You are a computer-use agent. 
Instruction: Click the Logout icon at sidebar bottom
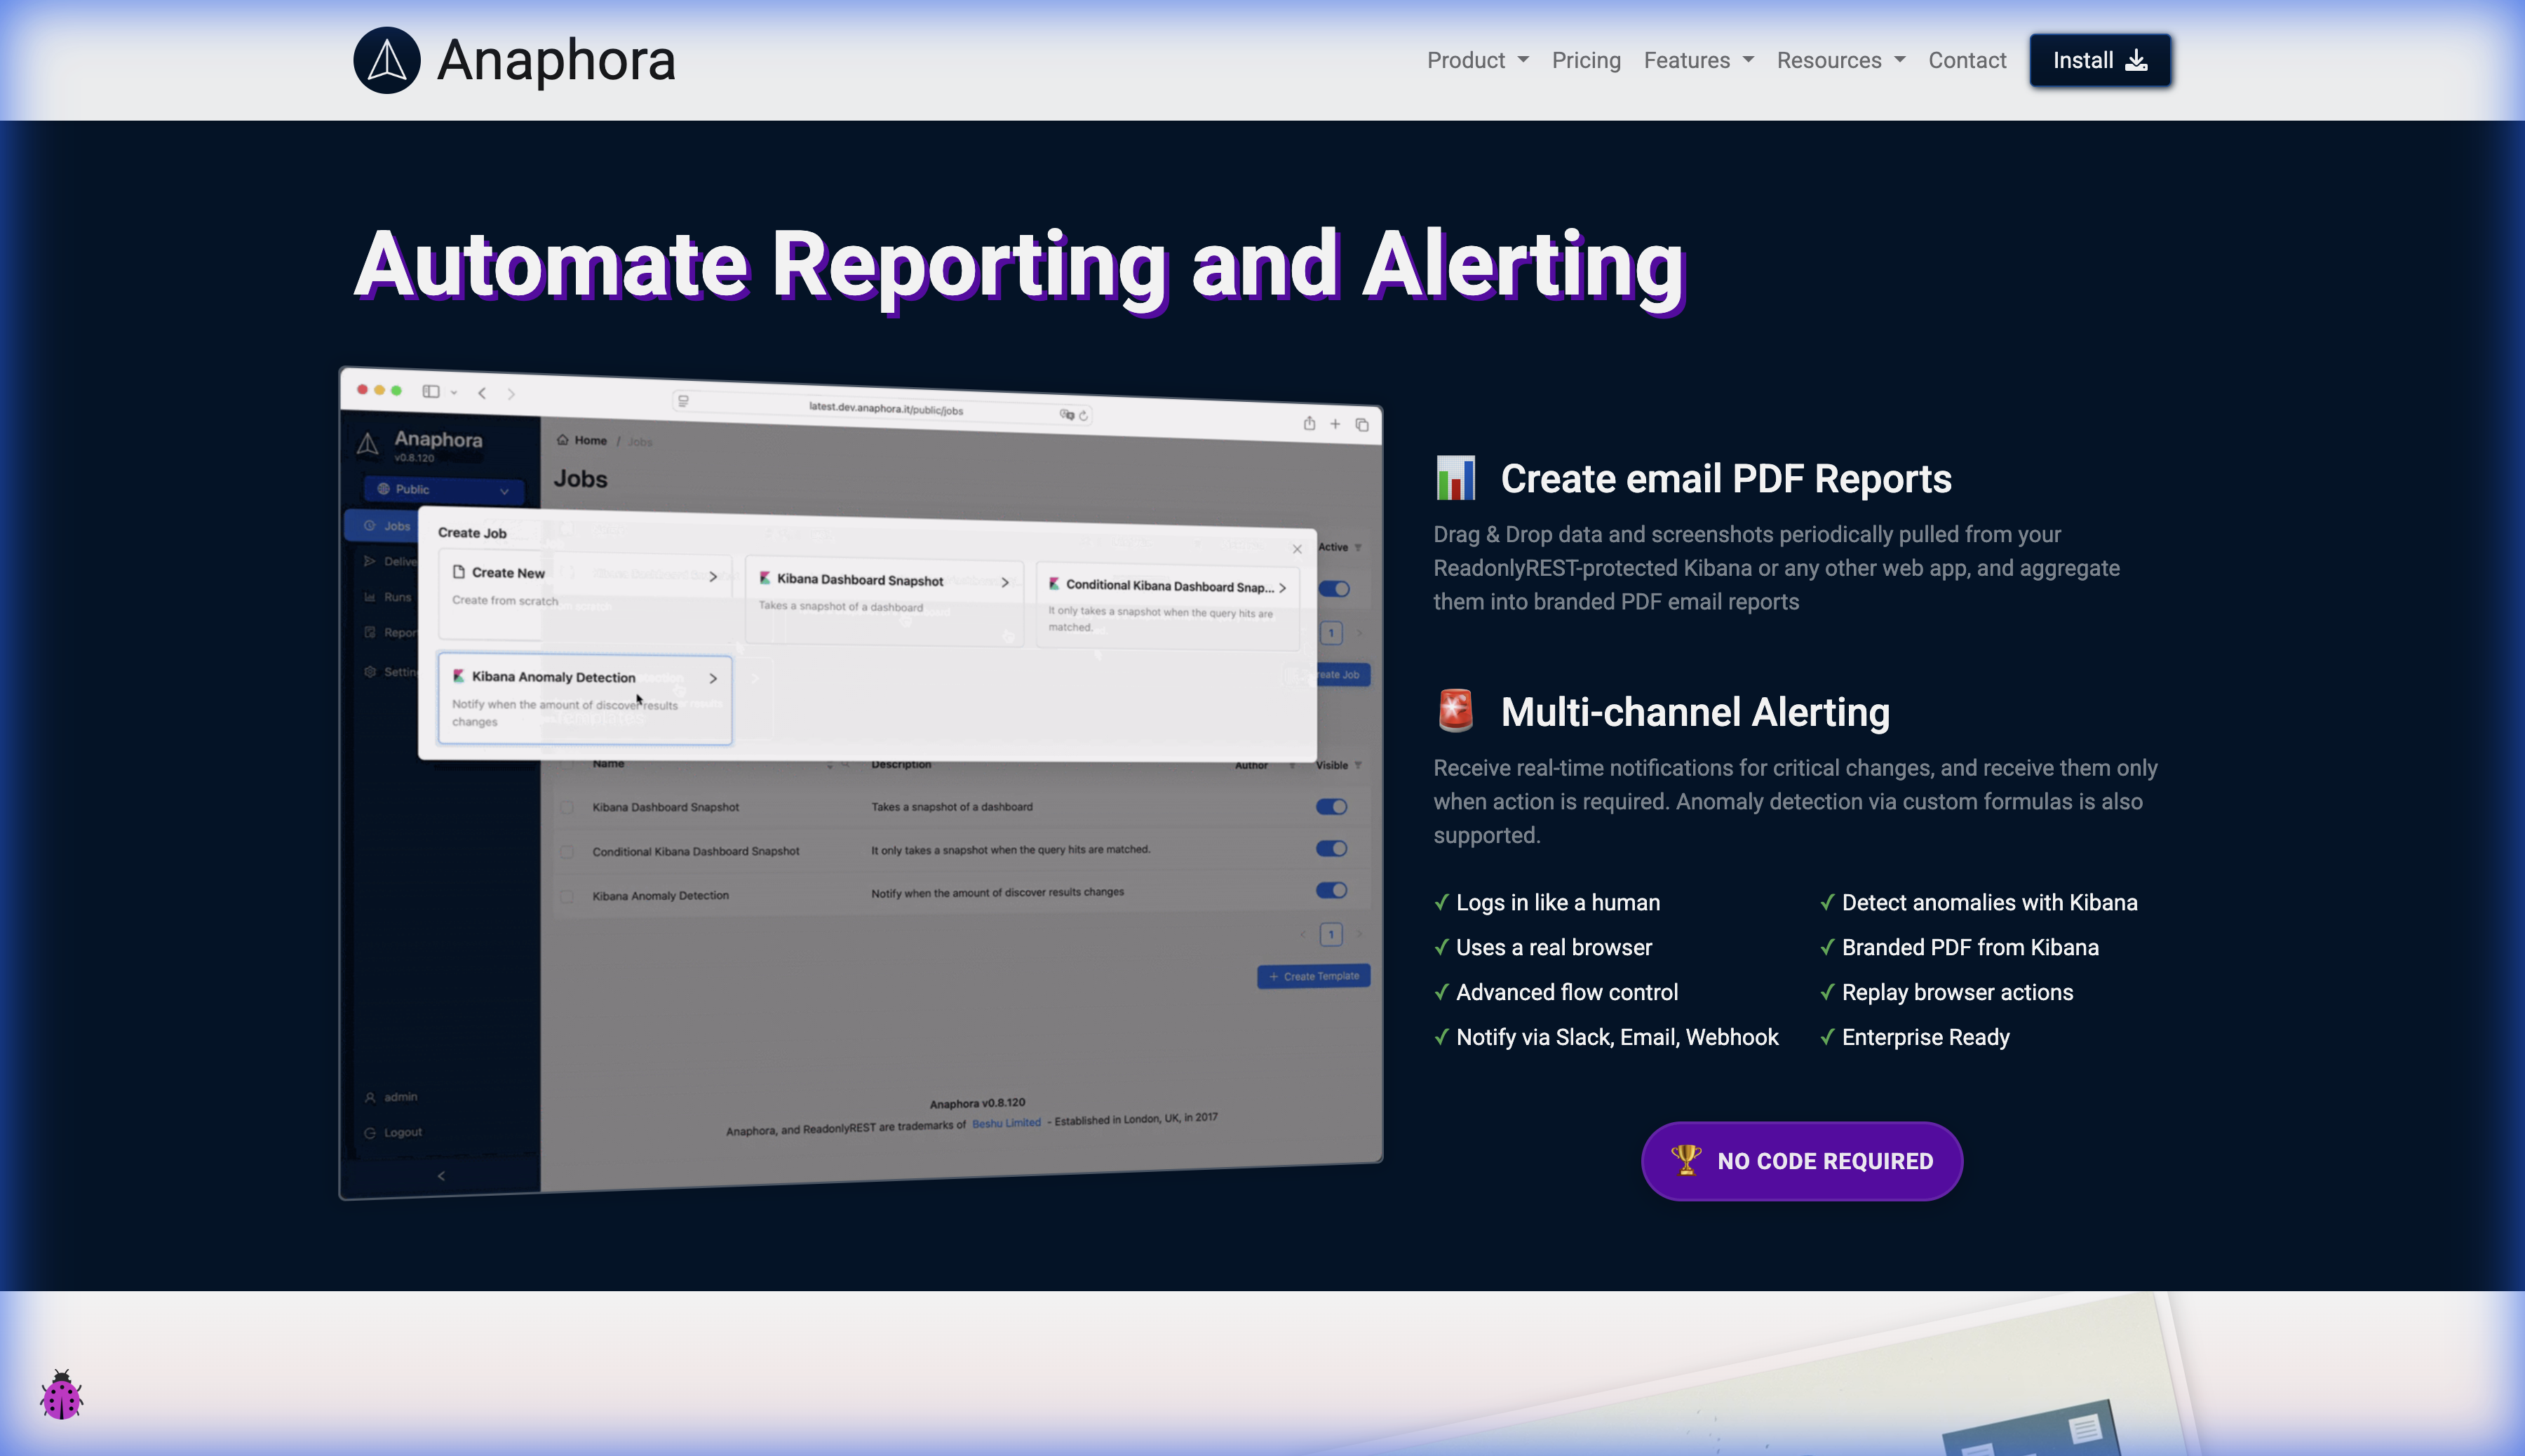coord(370,1132)
